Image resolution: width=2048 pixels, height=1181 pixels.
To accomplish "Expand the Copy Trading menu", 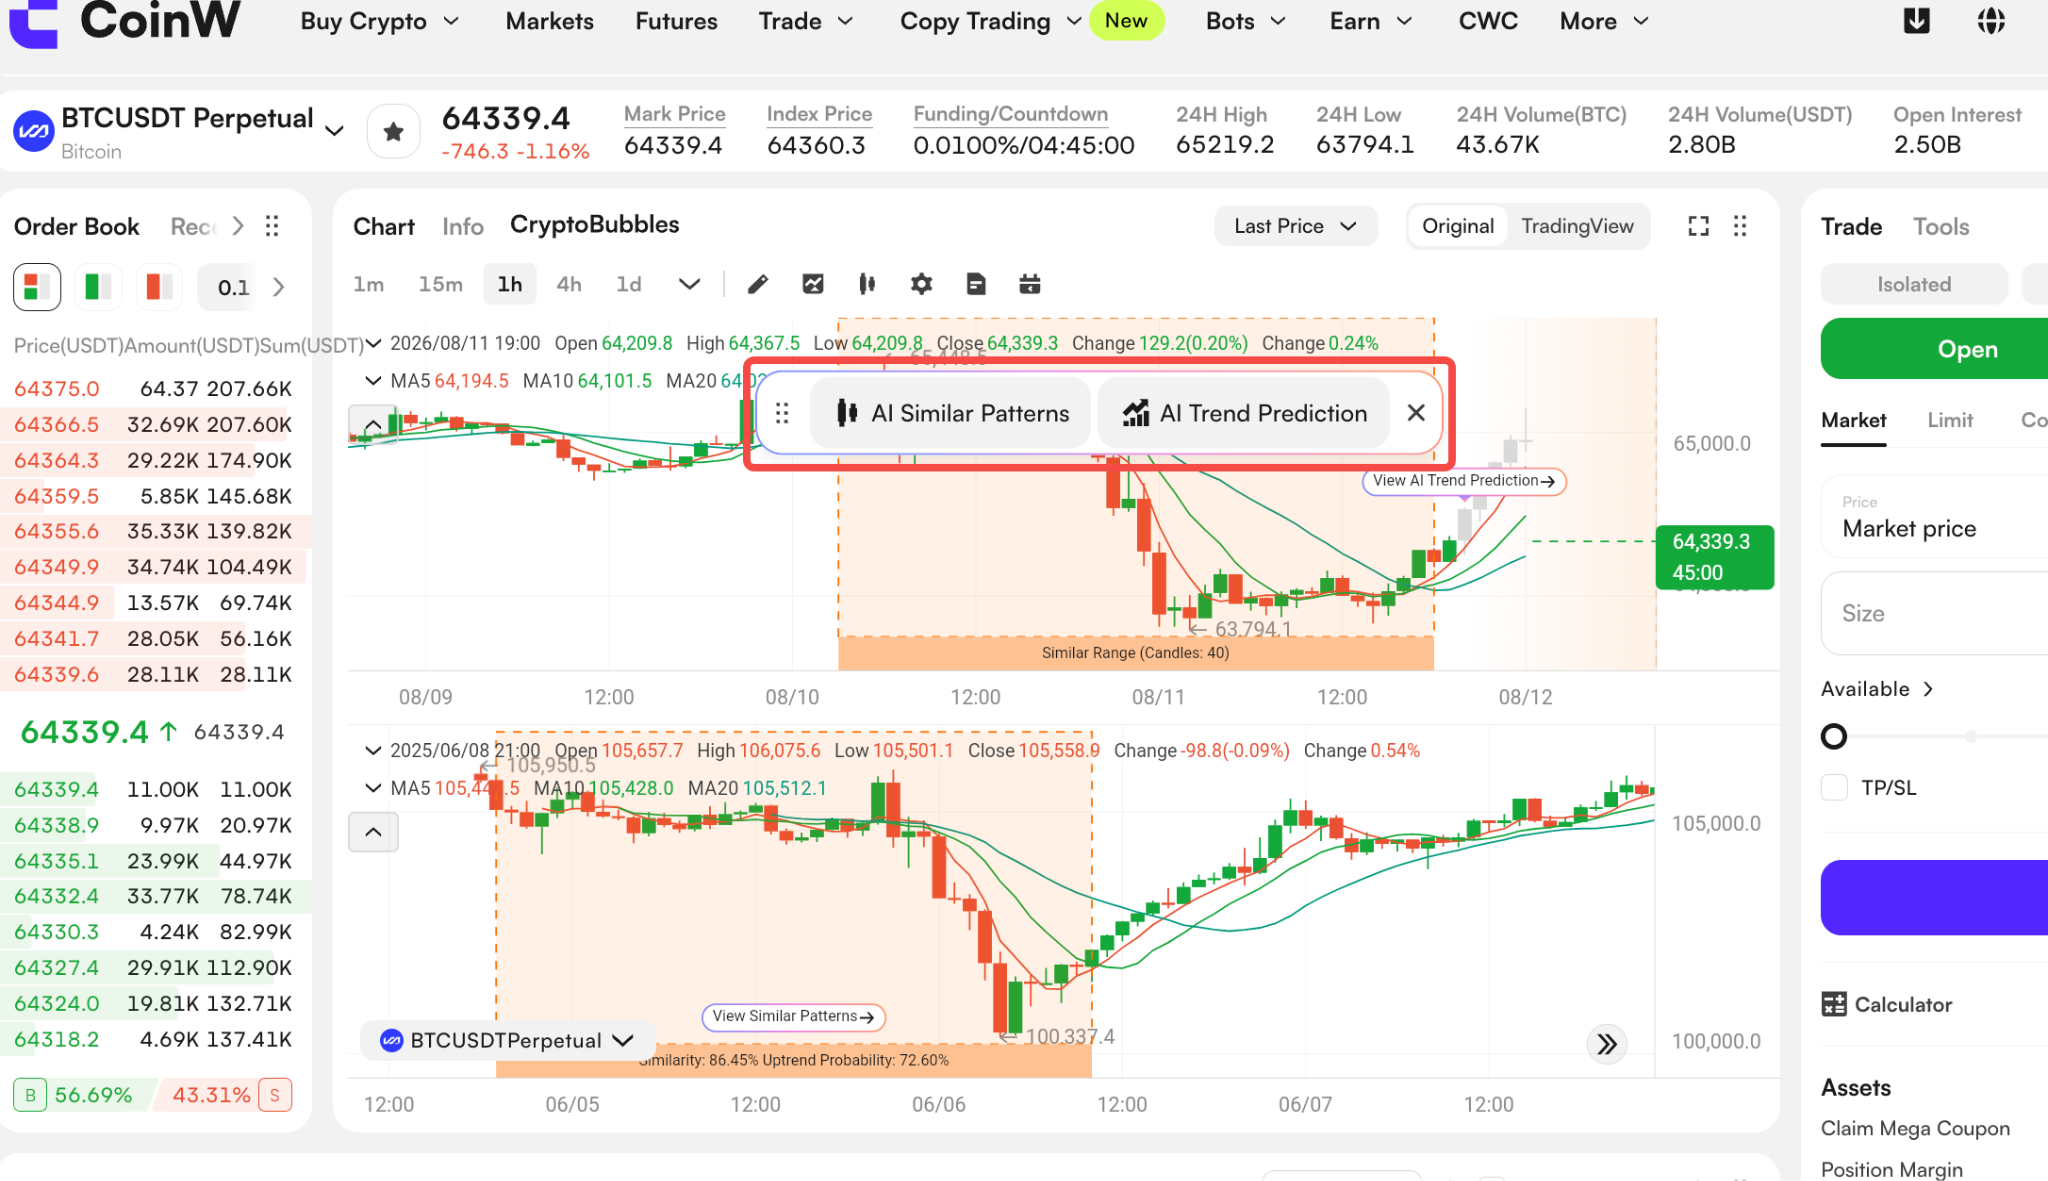I will click(x=991, y=21).
